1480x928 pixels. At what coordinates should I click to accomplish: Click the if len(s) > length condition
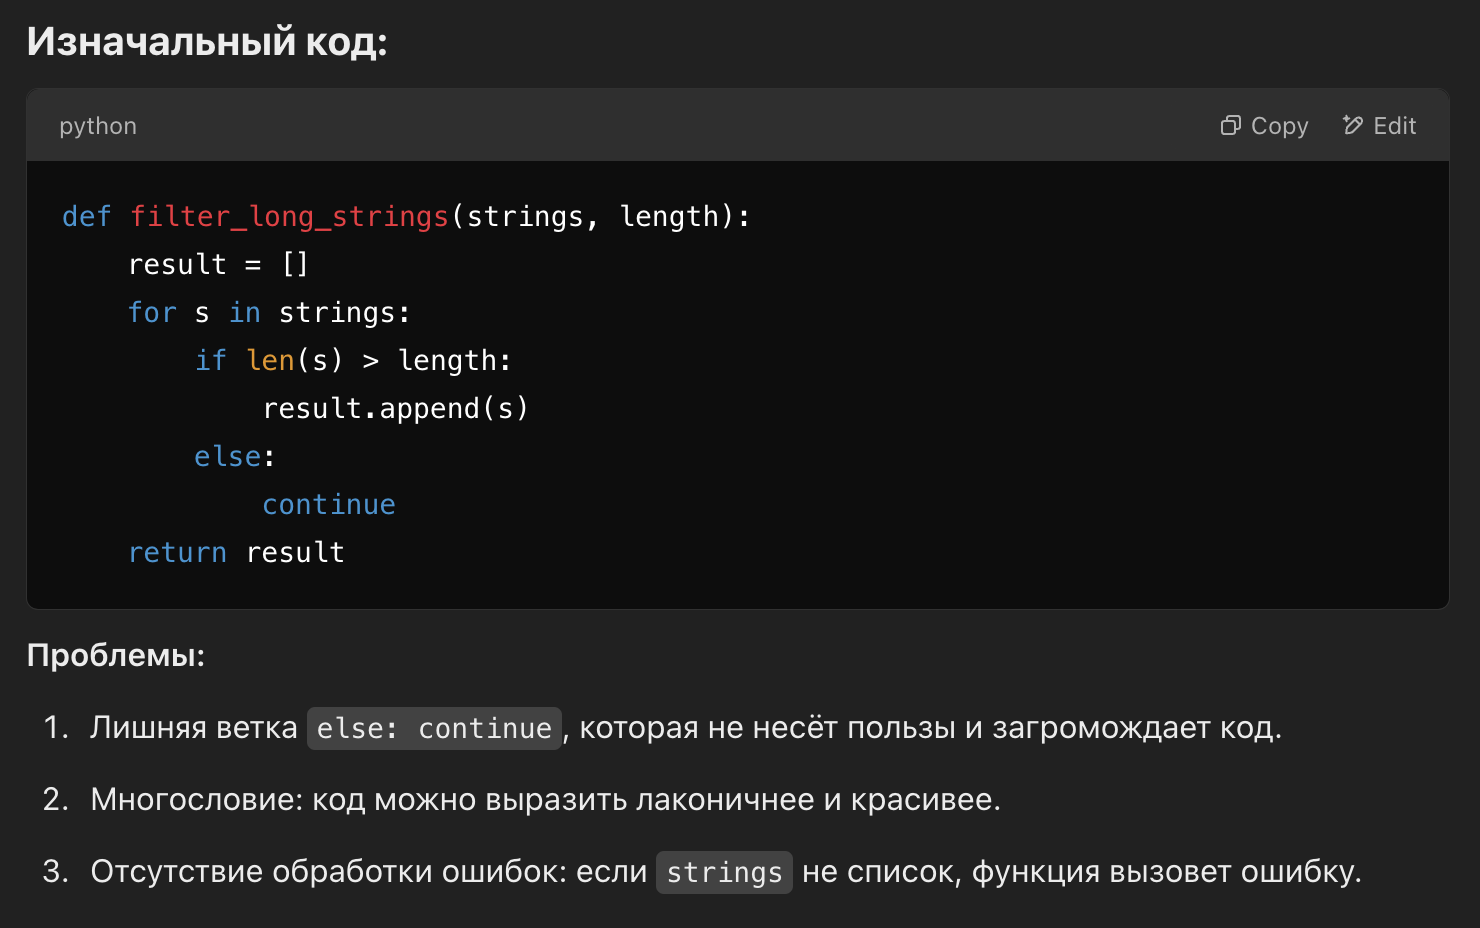pos(353,359)
